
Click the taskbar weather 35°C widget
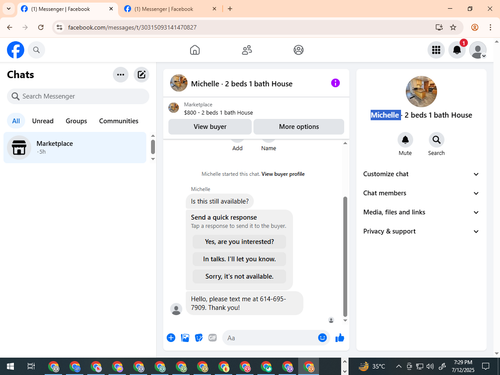(372, 367)
